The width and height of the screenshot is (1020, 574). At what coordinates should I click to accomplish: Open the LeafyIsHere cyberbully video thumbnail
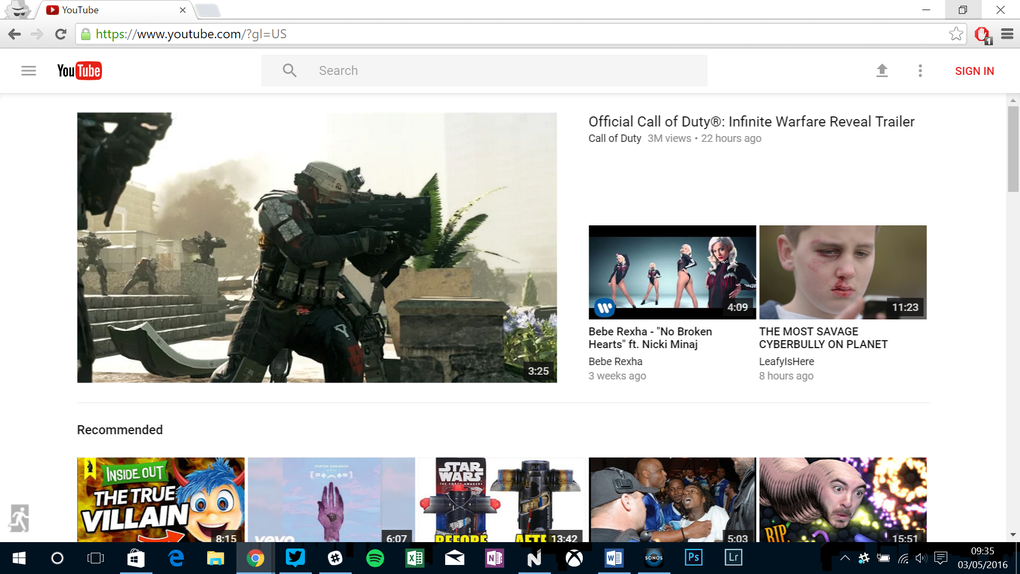coord(842,272)
